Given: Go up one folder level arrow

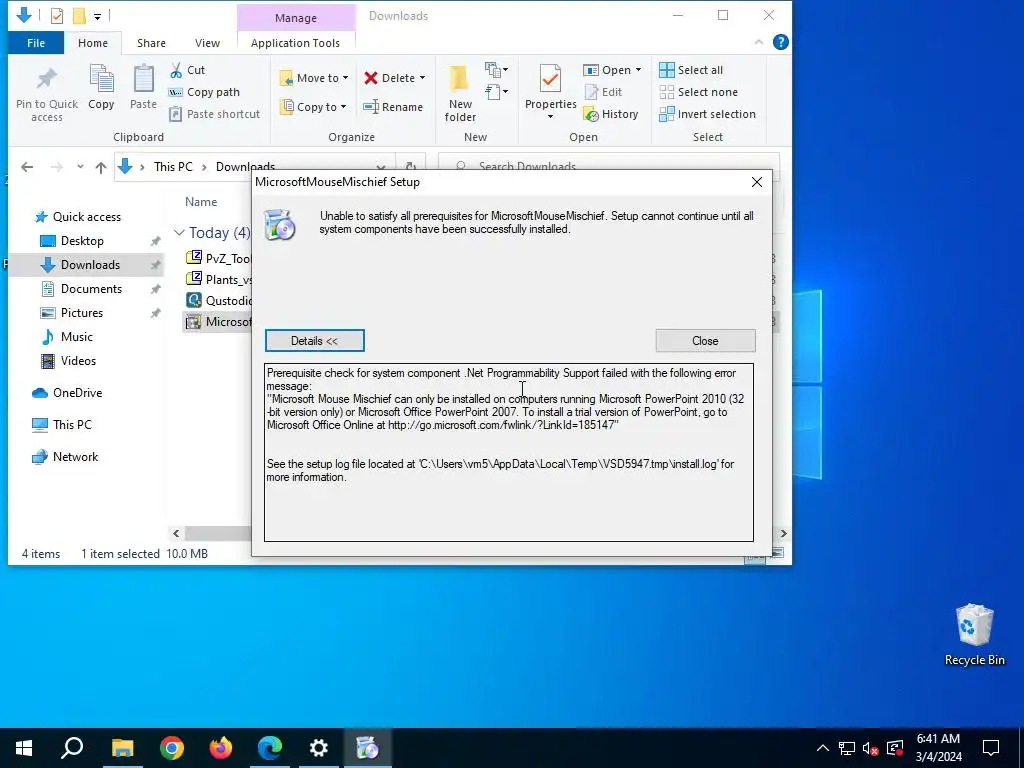Looking at the screenshot, I should (x=101, y=167).
